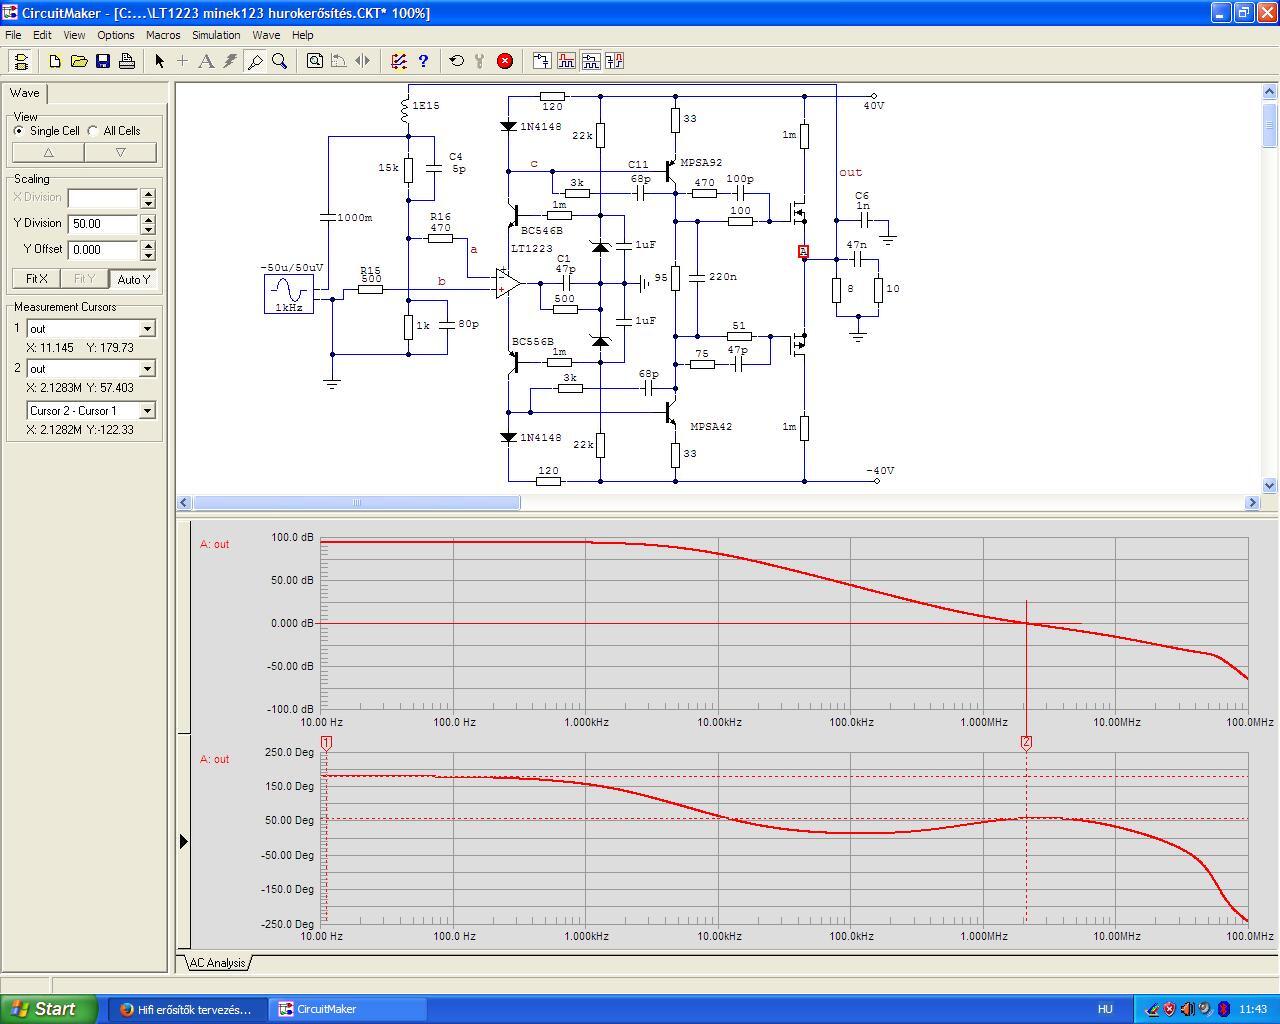Click the blue question mark Help icon
The width and height of the screenshot is (1280, 1024).
tap(423, 61)
